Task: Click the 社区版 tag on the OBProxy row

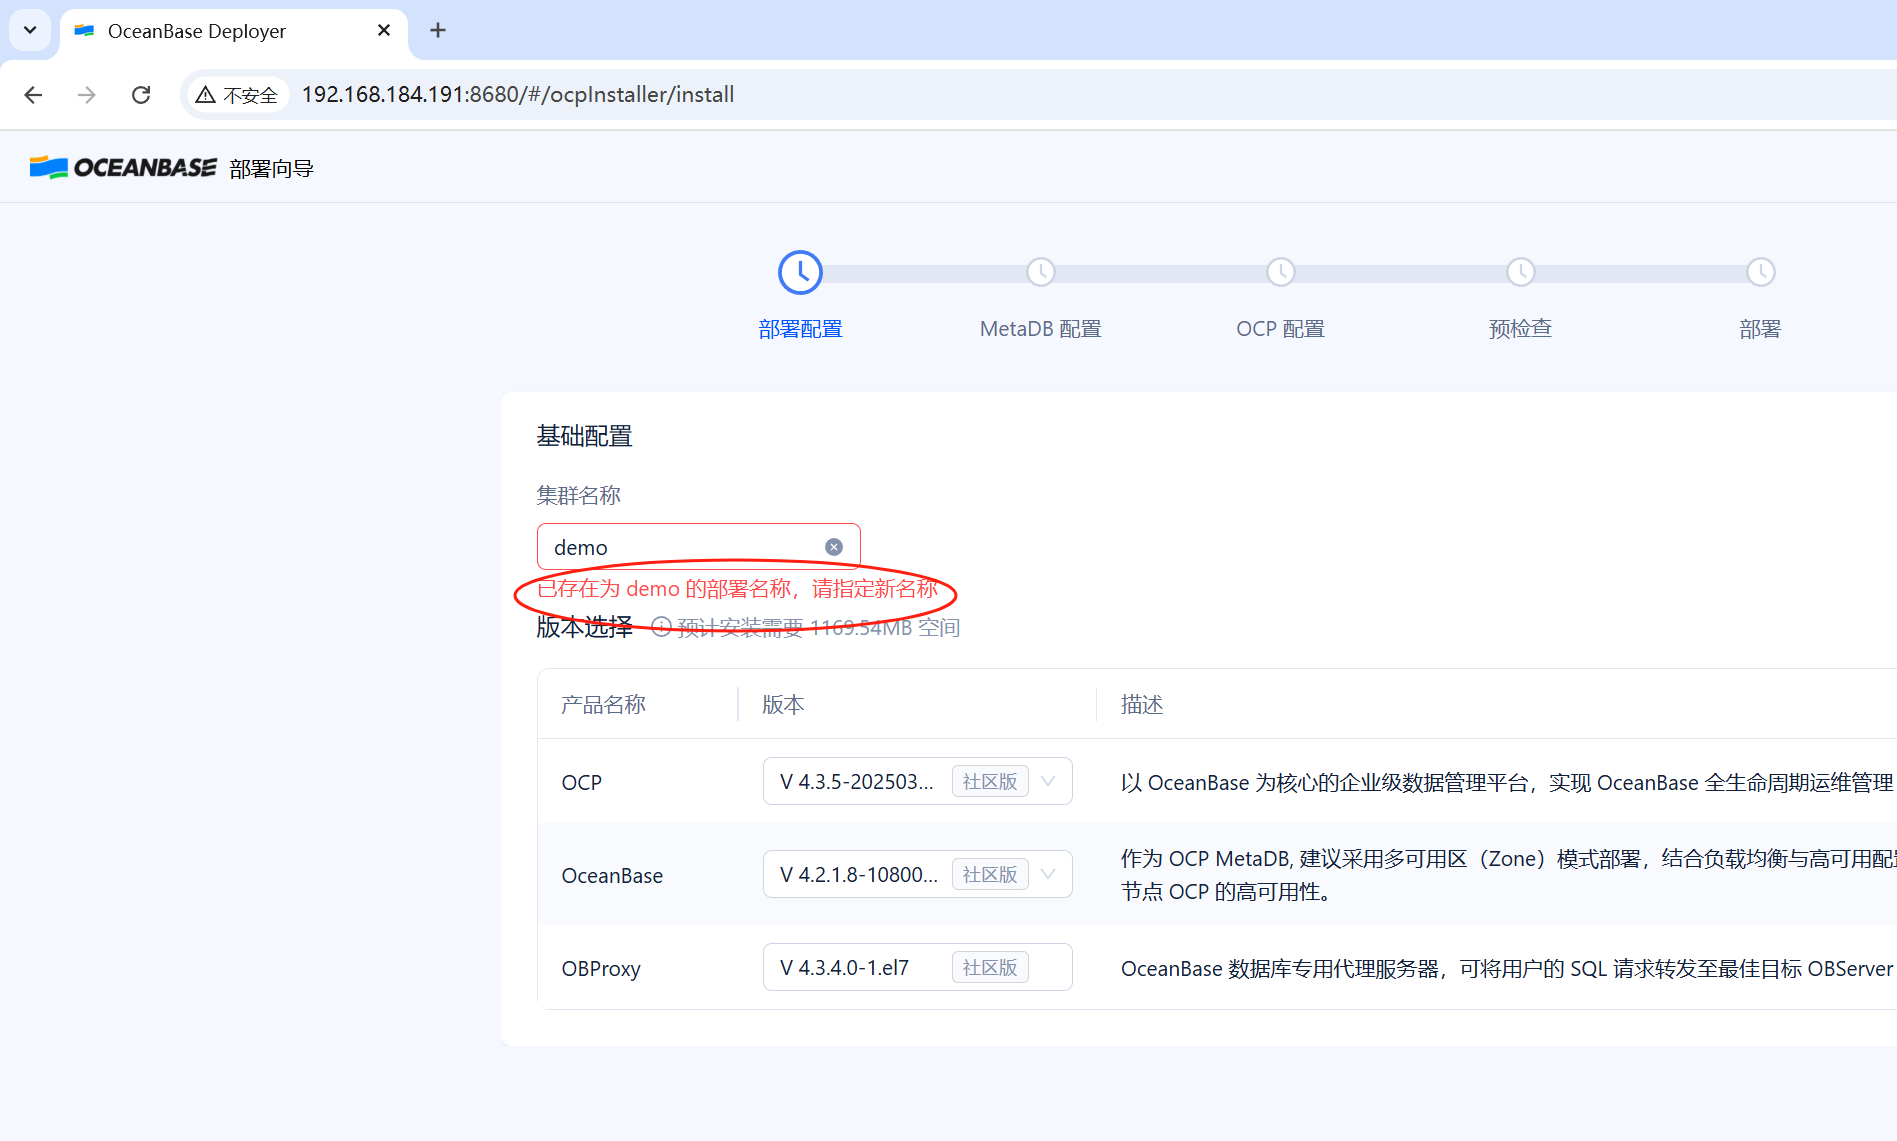Action: (989, 967)
